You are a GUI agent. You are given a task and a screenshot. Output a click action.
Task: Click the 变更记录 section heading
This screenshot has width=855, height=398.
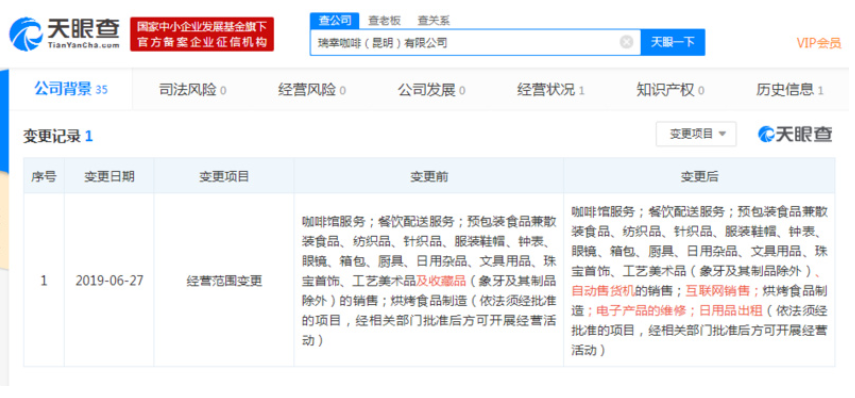pos(58,136)
